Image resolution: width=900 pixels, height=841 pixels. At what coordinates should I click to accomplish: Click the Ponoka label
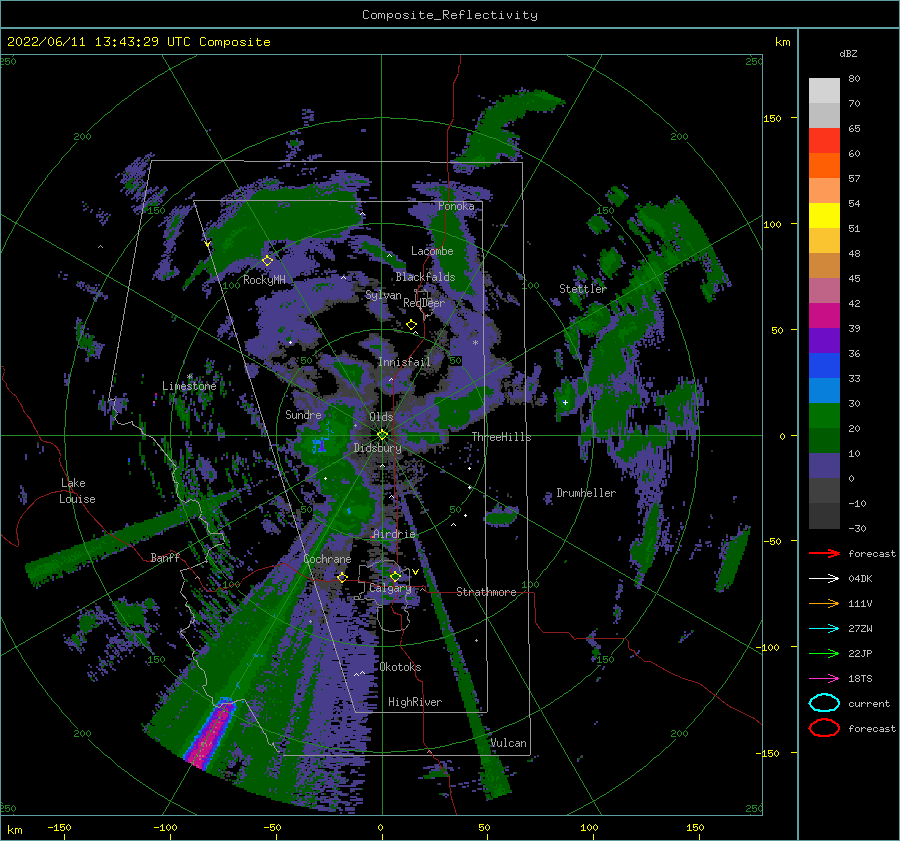[x=456, y=206]
